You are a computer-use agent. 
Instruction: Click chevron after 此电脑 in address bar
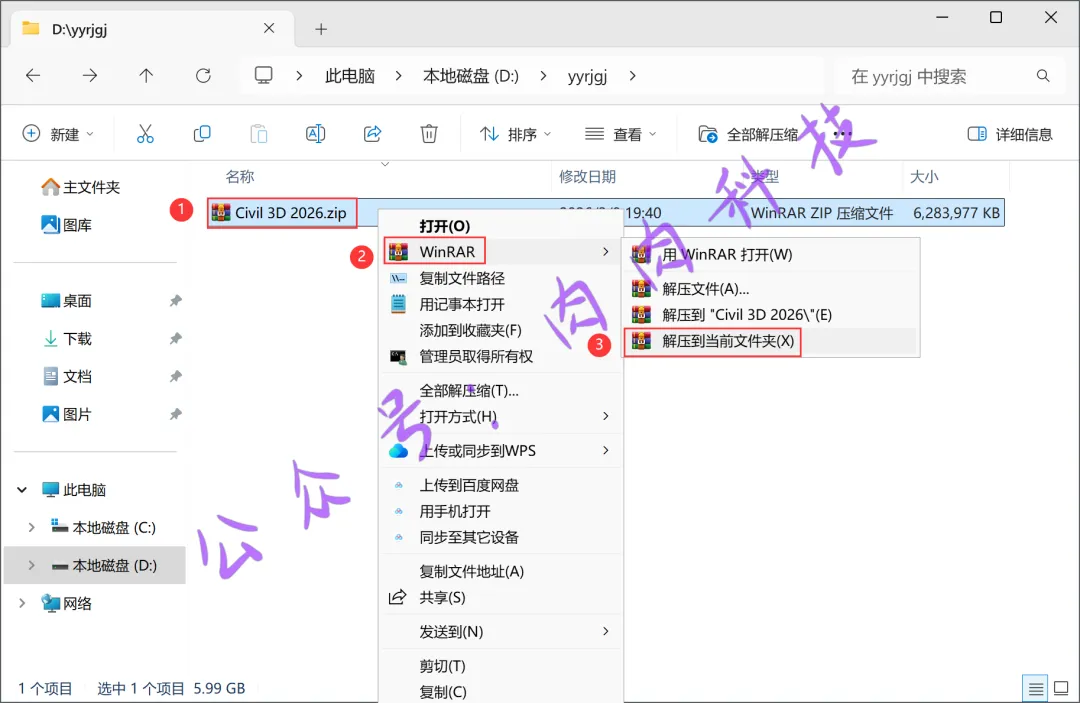point(399,76)
